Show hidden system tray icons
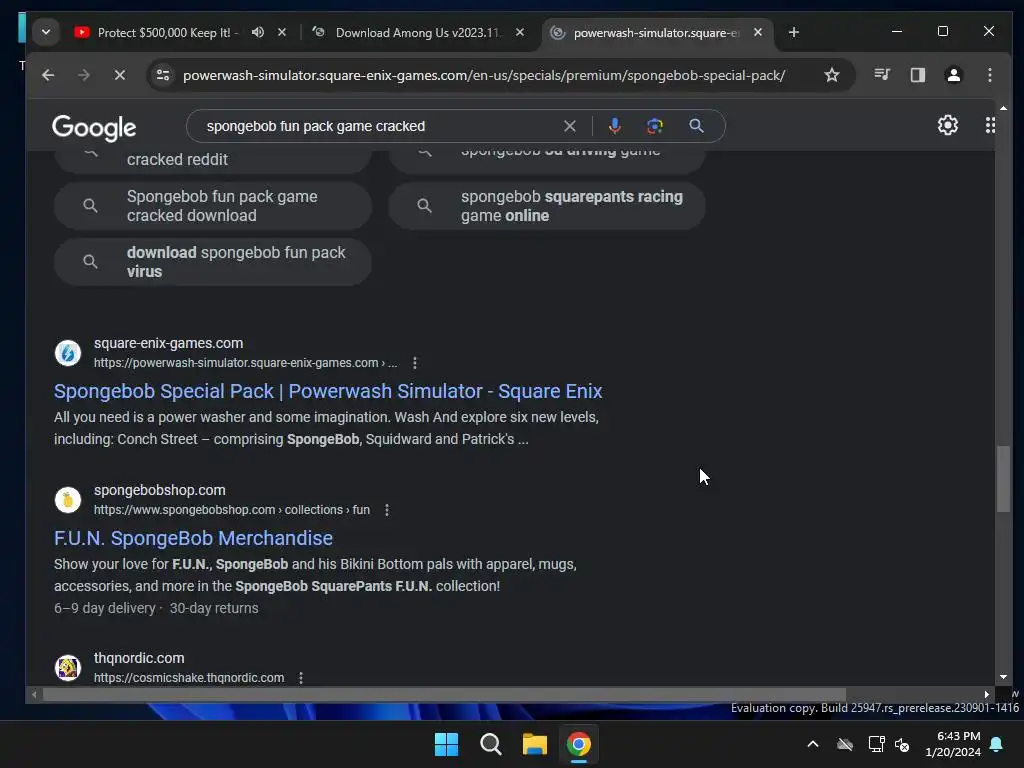The height and width of the screenshot is (768, 1024). point(812,744)
